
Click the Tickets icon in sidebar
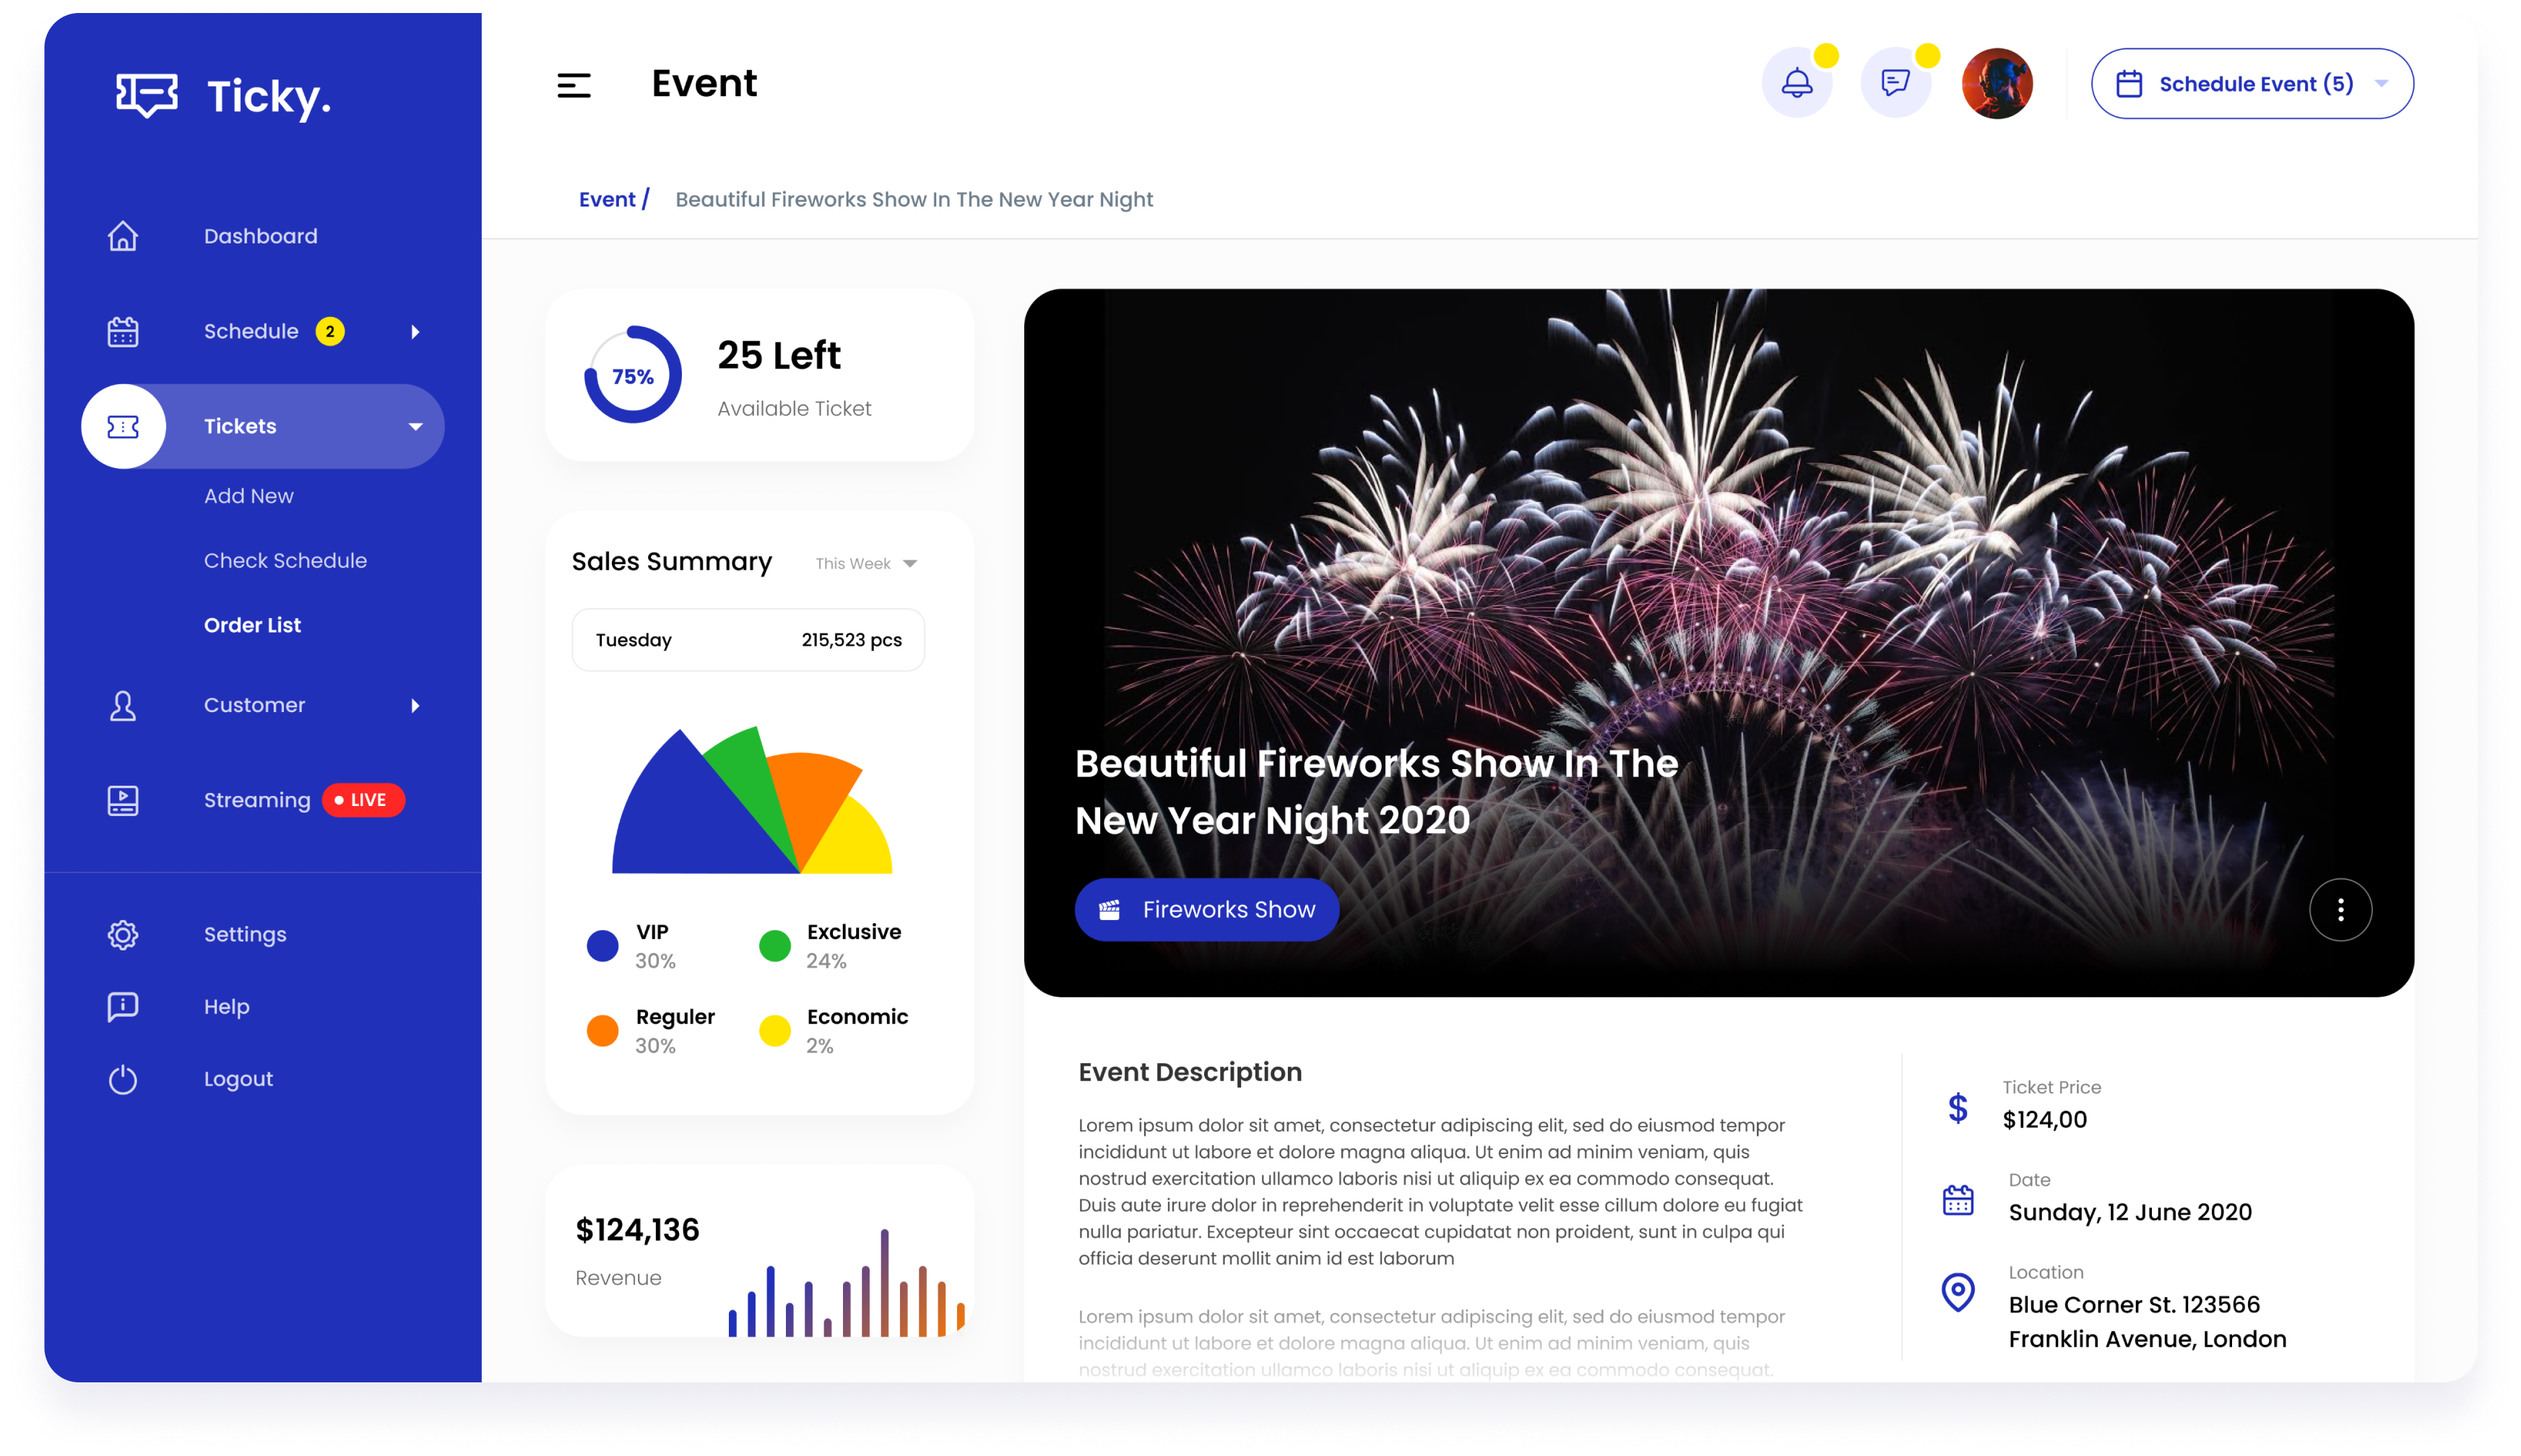pos(123,425)
